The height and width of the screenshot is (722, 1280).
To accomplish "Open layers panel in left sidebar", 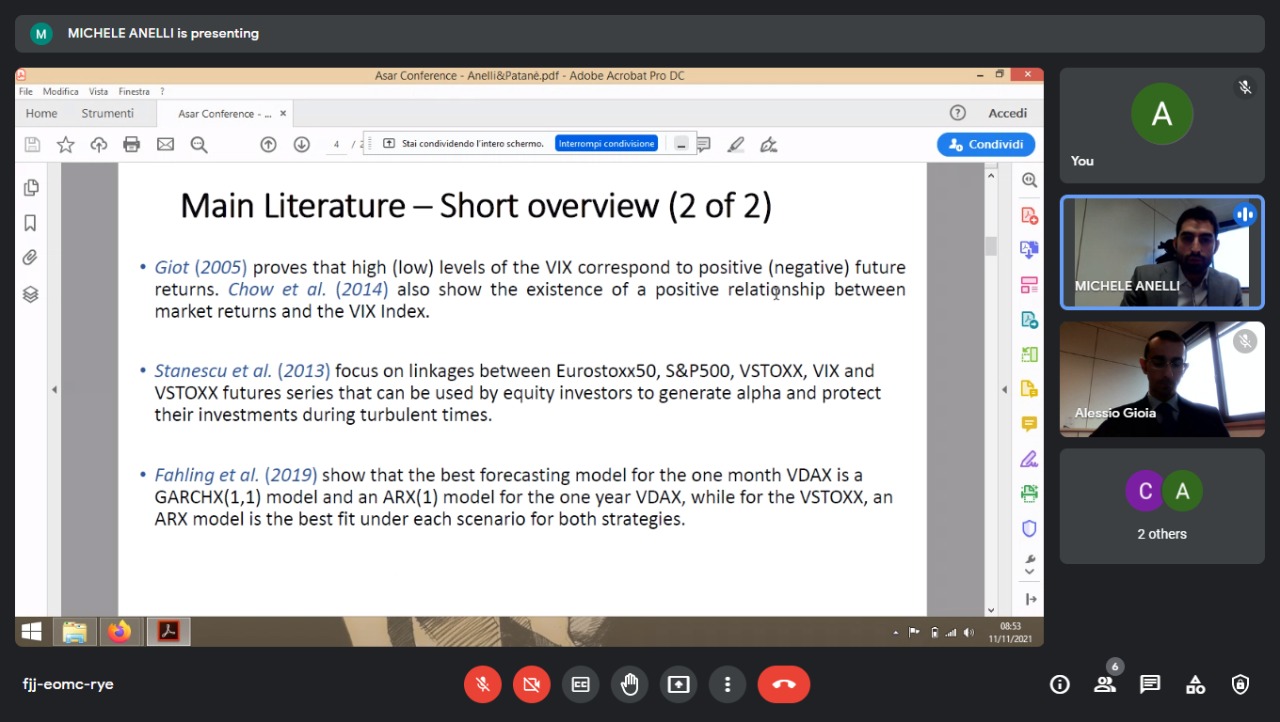I will click(30, 294).
